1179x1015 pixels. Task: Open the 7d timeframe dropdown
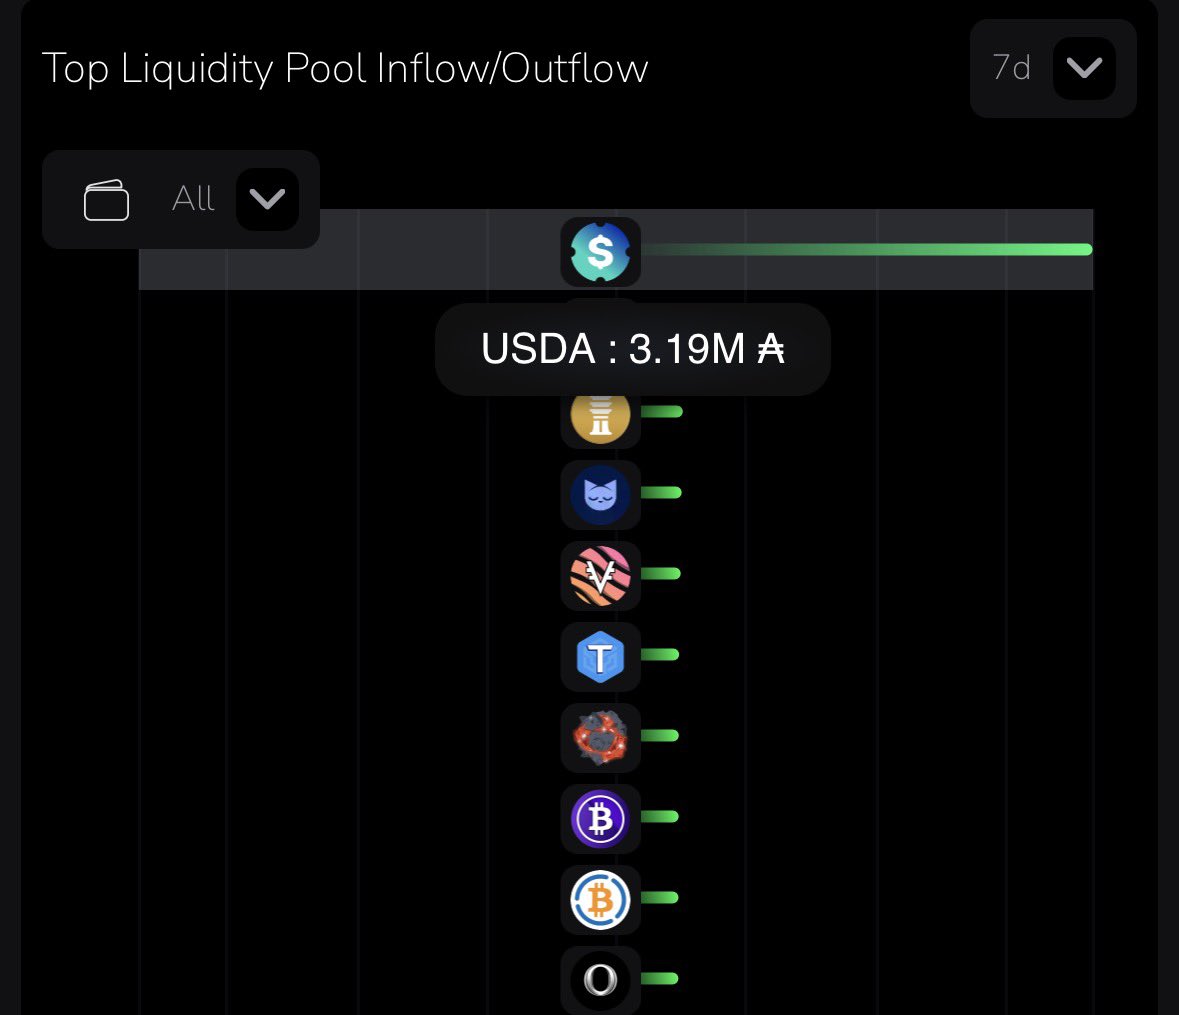click(x=1084, y=68)
